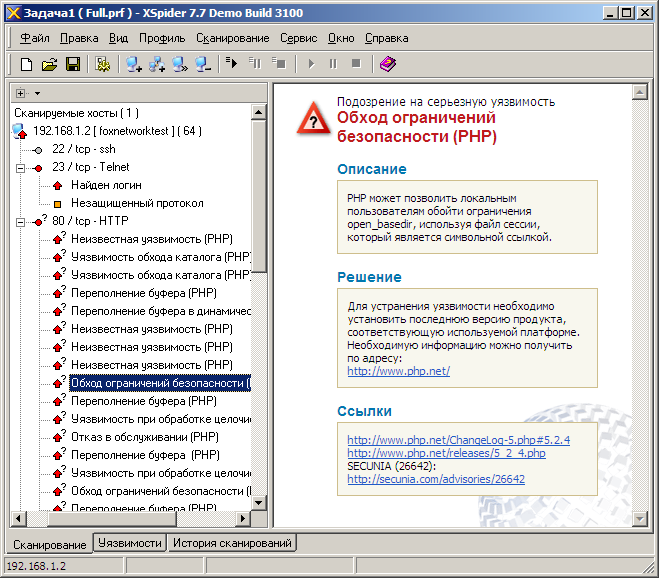Save the task with the floppy disk icon
Viewport: 659px width, 578px height.
73,64
